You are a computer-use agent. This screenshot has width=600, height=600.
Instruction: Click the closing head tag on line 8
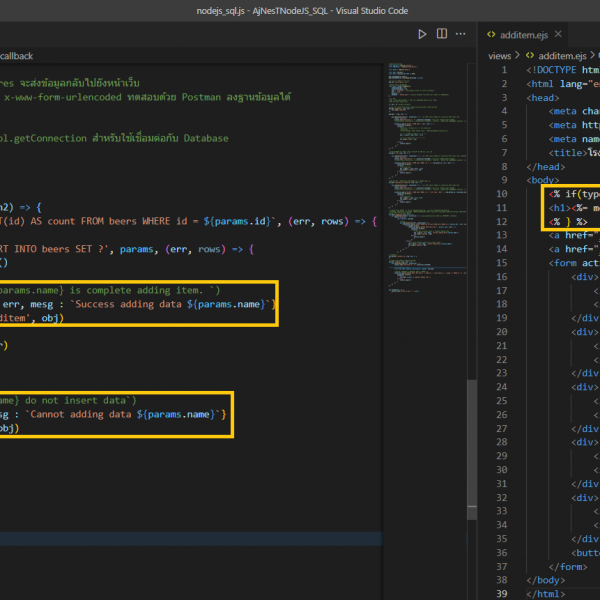(x=545, y=166)
